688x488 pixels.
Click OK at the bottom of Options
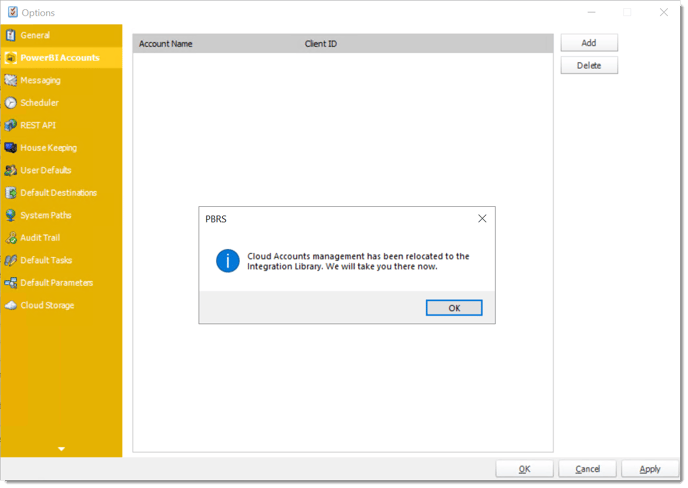(x=524, y=469)
